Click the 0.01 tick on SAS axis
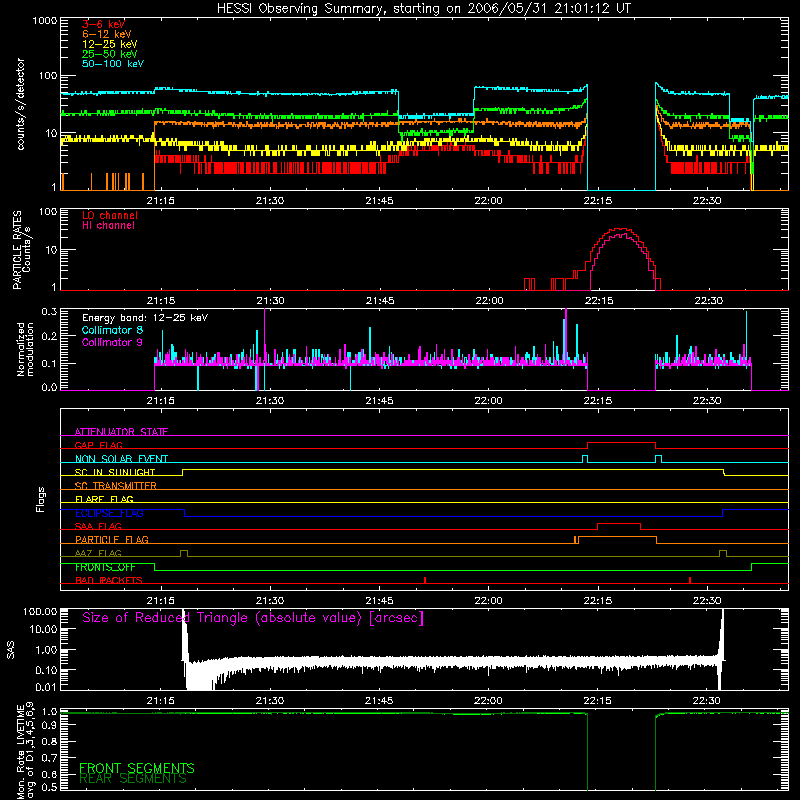 (46, 687)
